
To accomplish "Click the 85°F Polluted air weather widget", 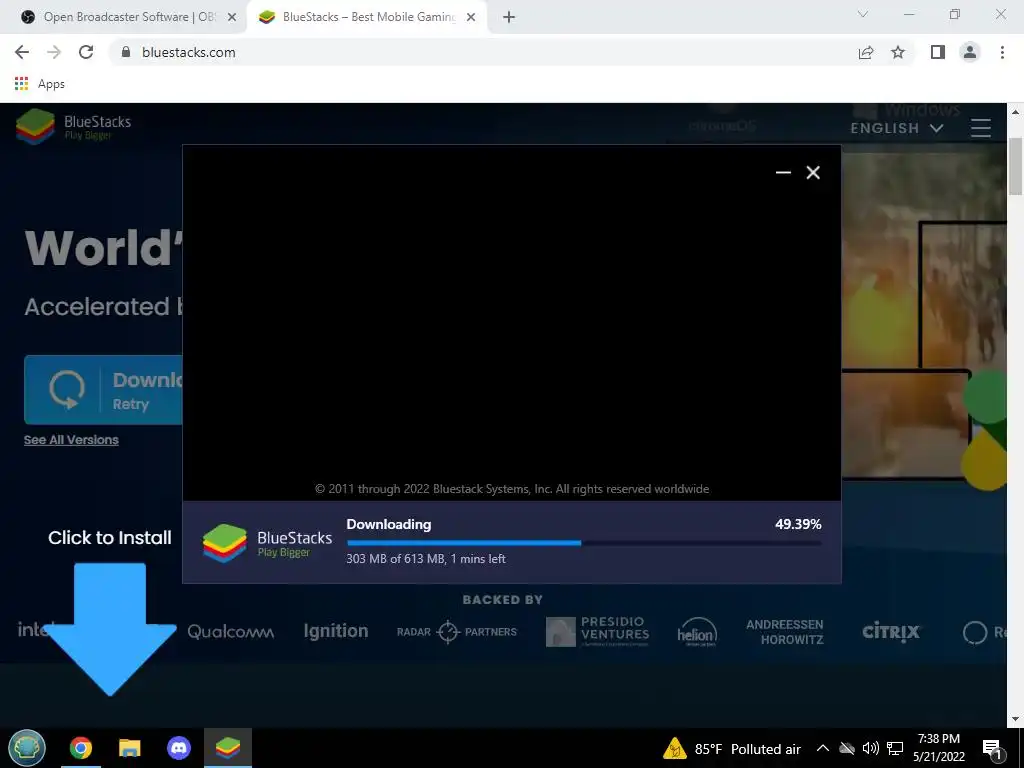I will click(x=732, y=748).
